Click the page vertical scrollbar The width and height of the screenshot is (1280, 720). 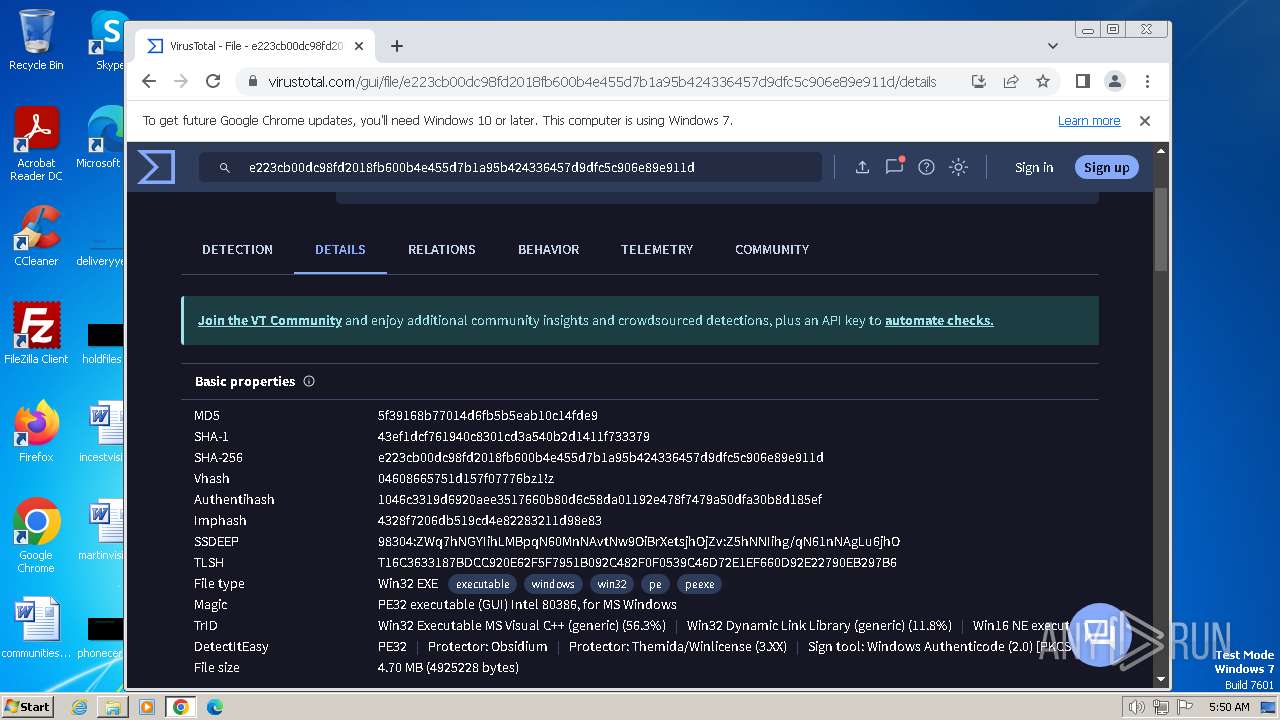click(1160, 228)
